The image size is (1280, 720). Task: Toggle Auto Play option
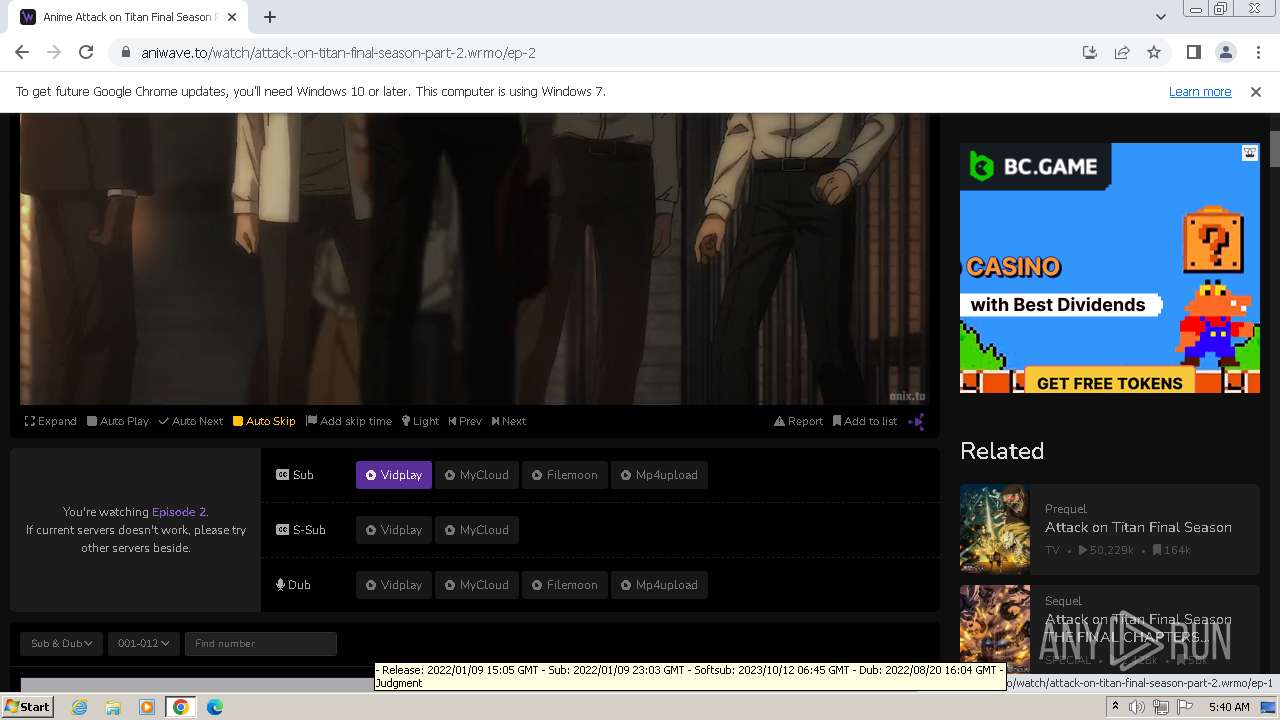point(118,421)
